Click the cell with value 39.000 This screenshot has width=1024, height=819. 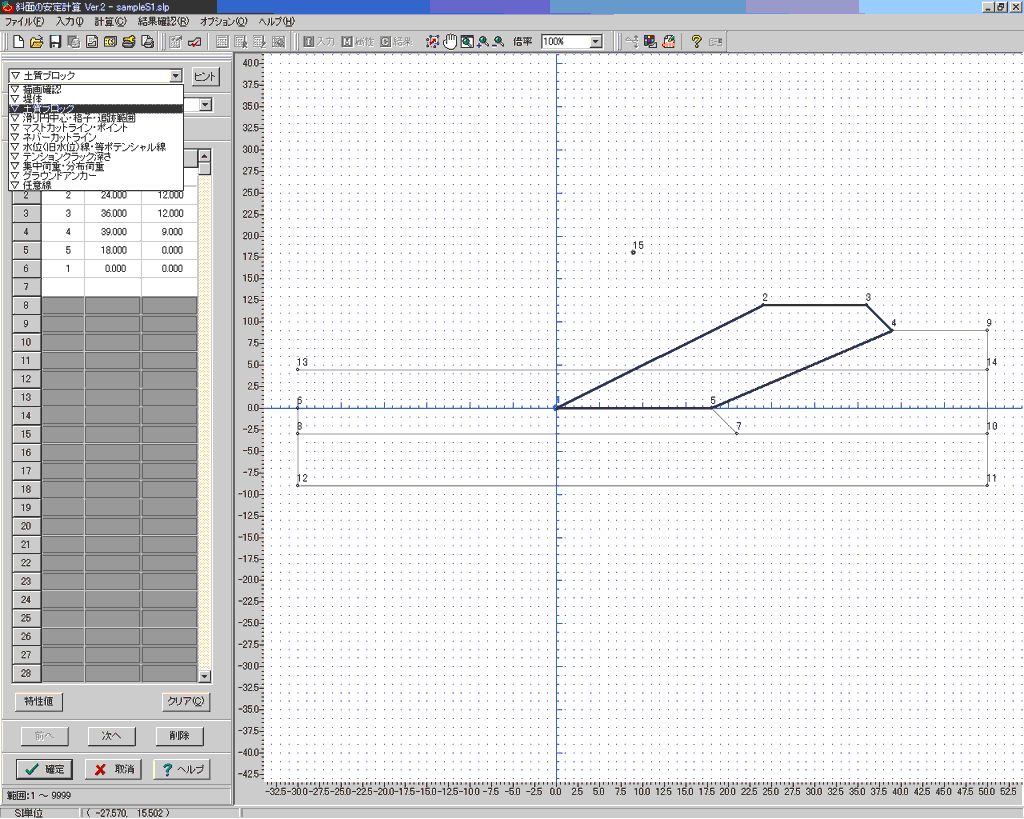113,232
